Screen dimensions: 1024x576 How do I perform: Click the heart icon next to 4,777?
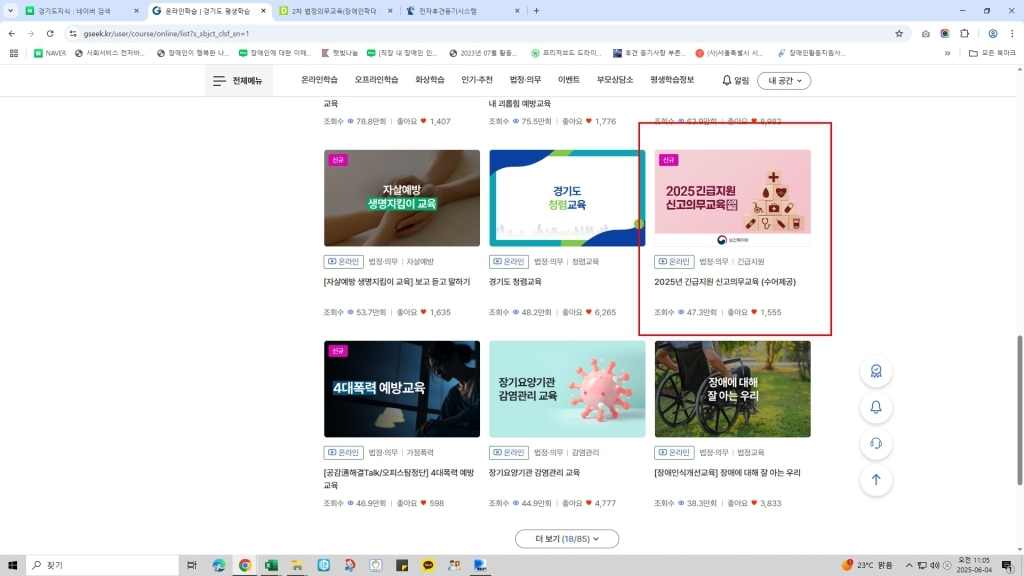[588, 503]
